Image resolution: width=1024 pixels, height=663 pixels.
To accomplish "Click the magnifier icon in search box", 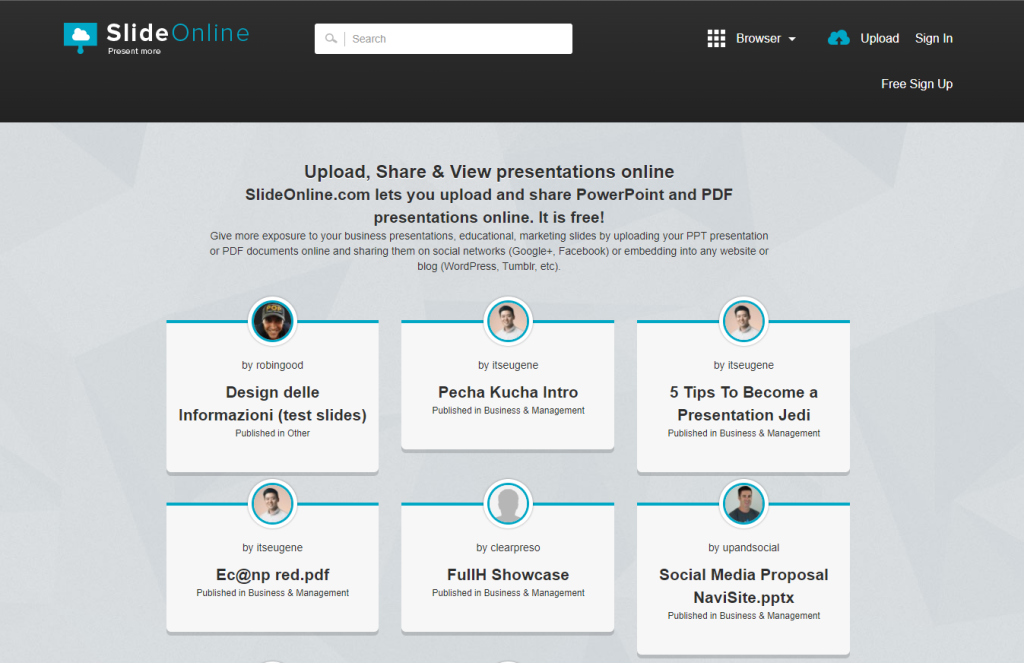I will [331, 39].
